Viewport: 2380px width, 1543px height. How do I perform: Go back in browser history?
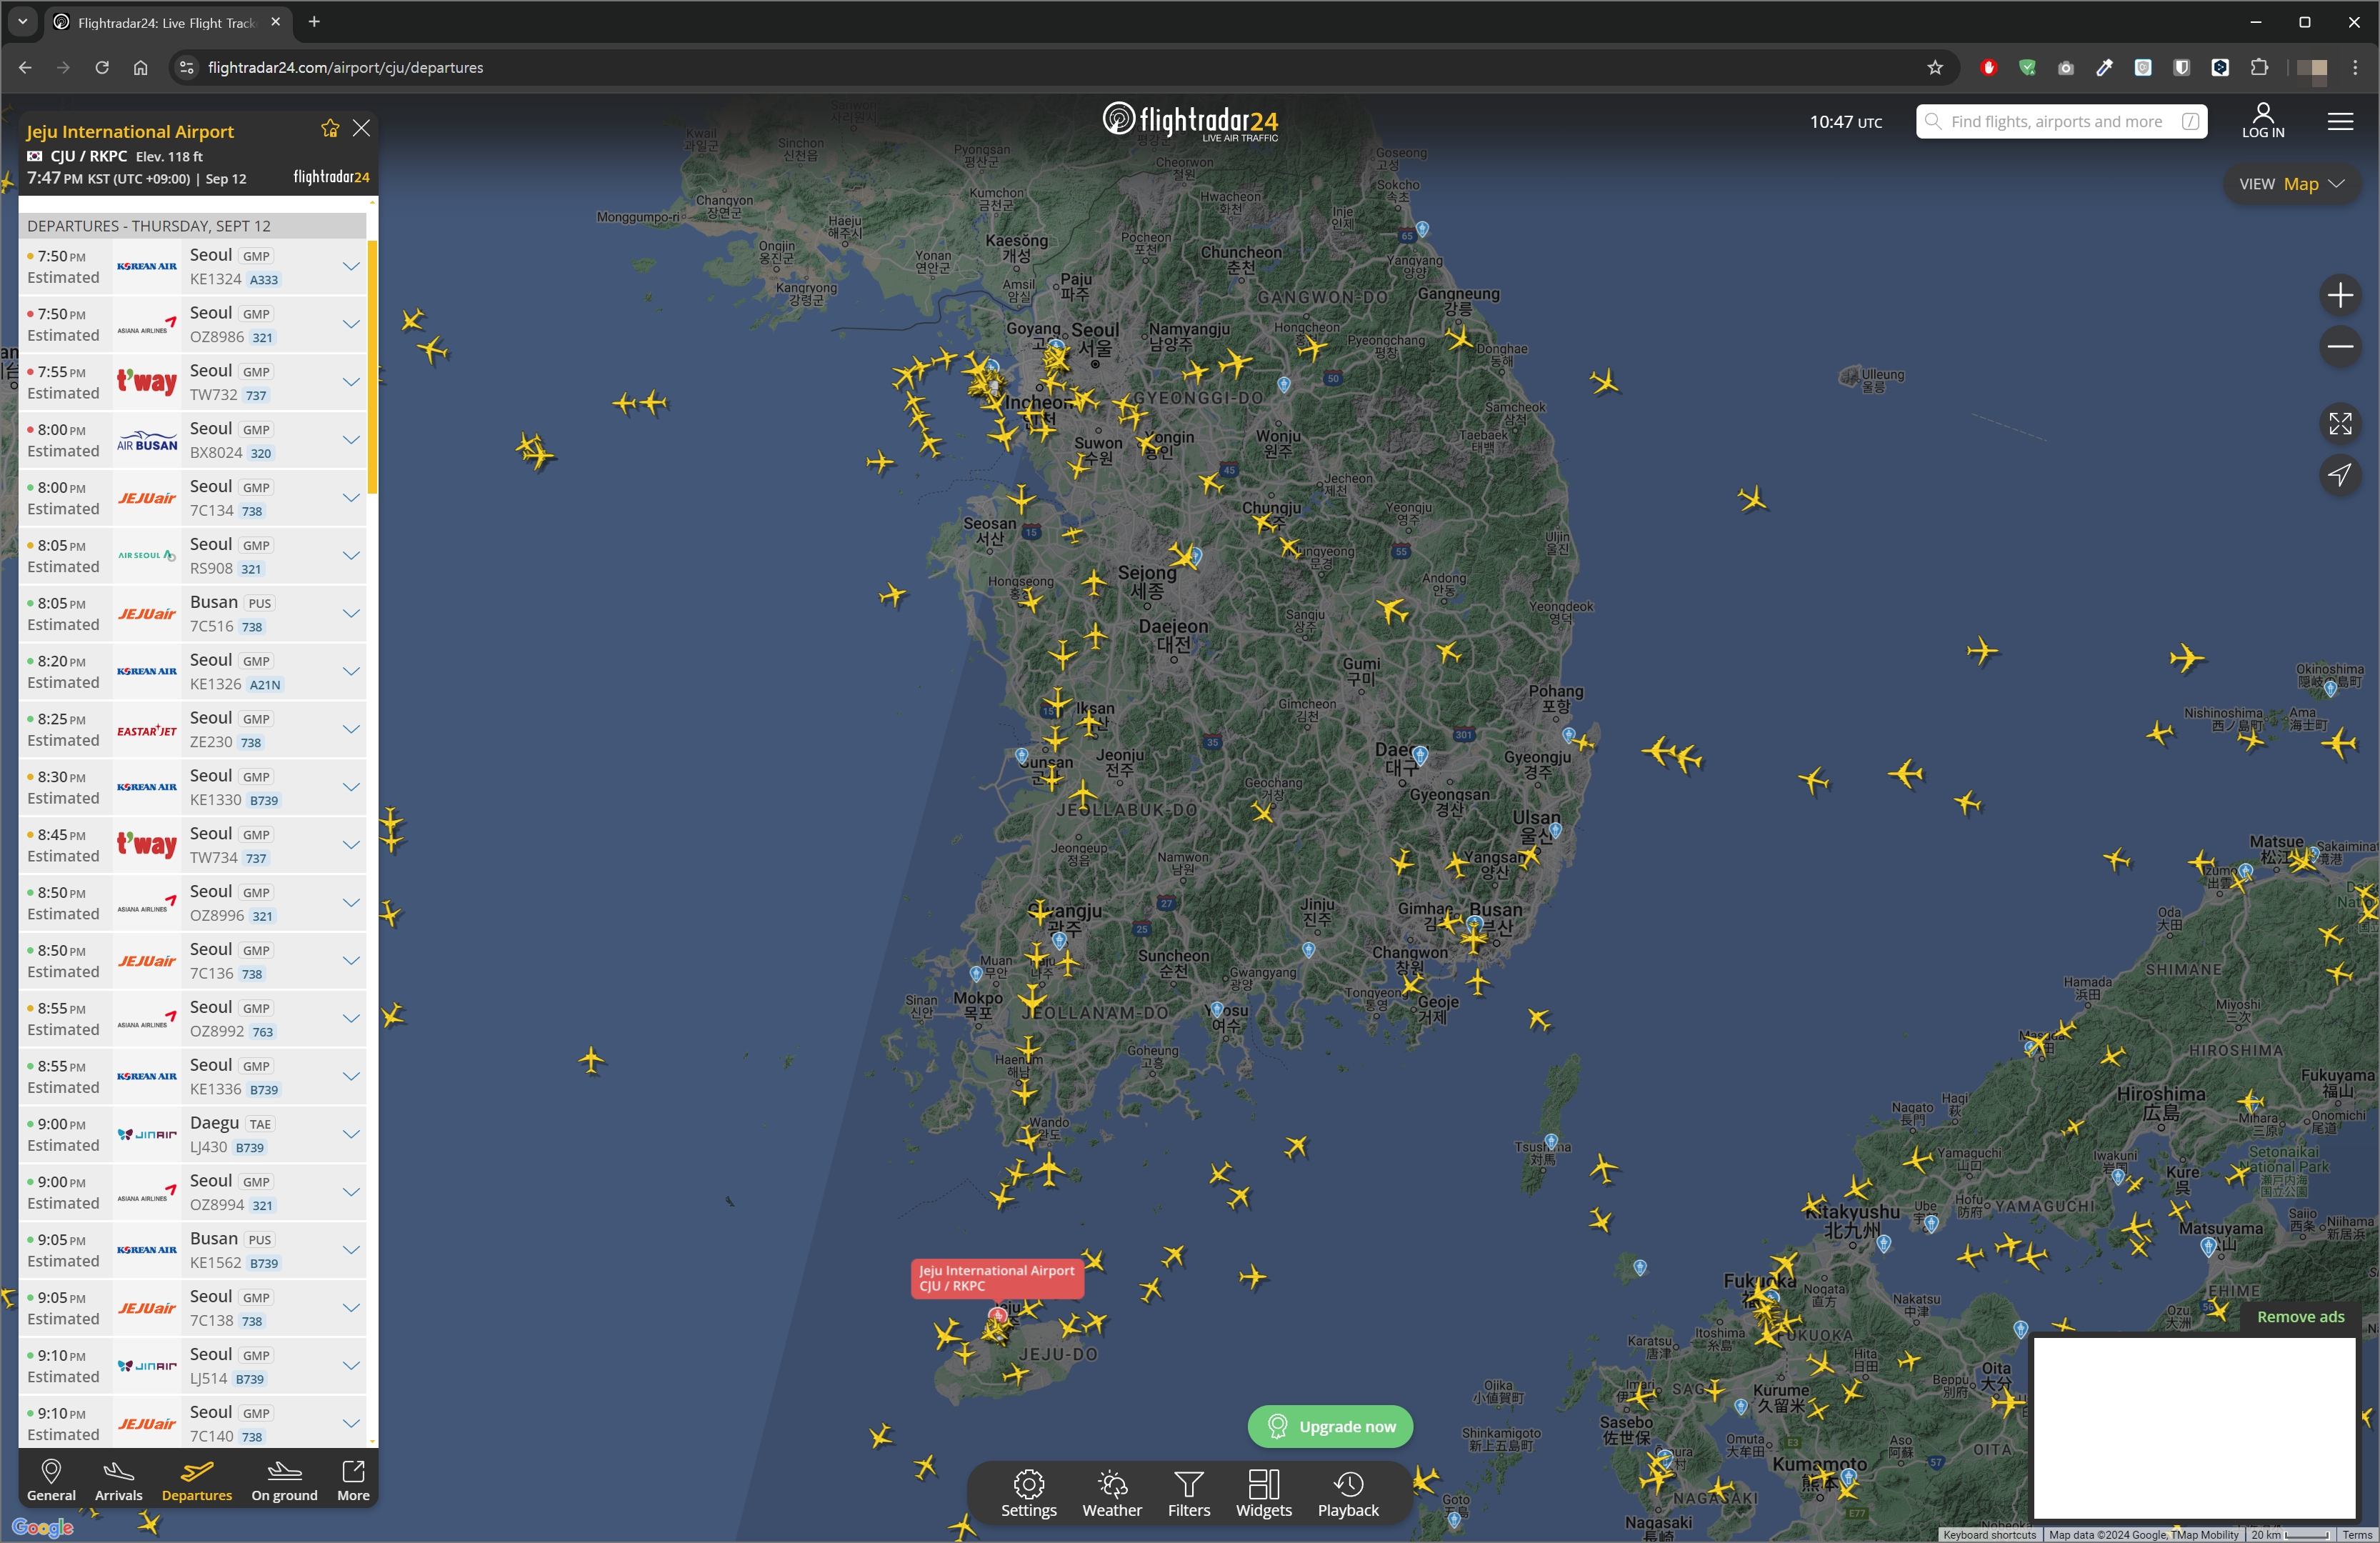tap(25, 68)
